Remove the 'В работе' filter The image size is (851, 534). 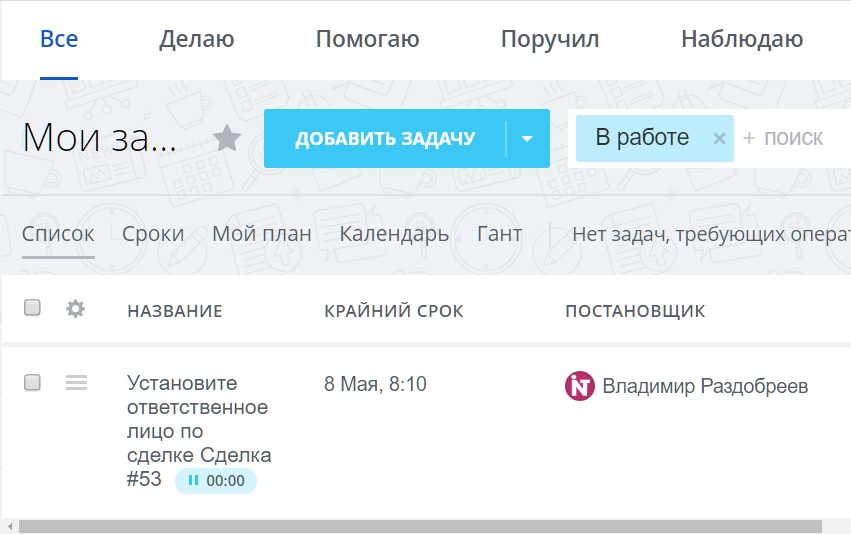tap(718, 140)
